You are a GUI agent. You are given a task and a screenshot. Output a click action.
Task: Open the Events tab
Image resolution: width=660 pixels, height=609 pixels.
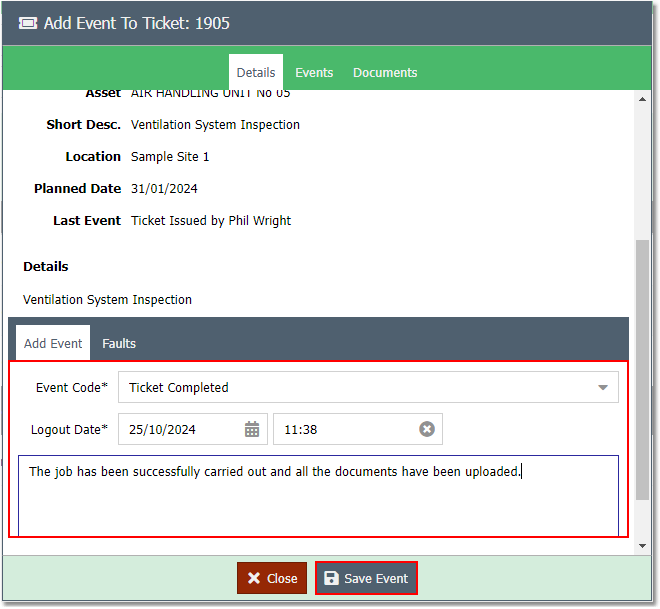click(x=314, y=72)
